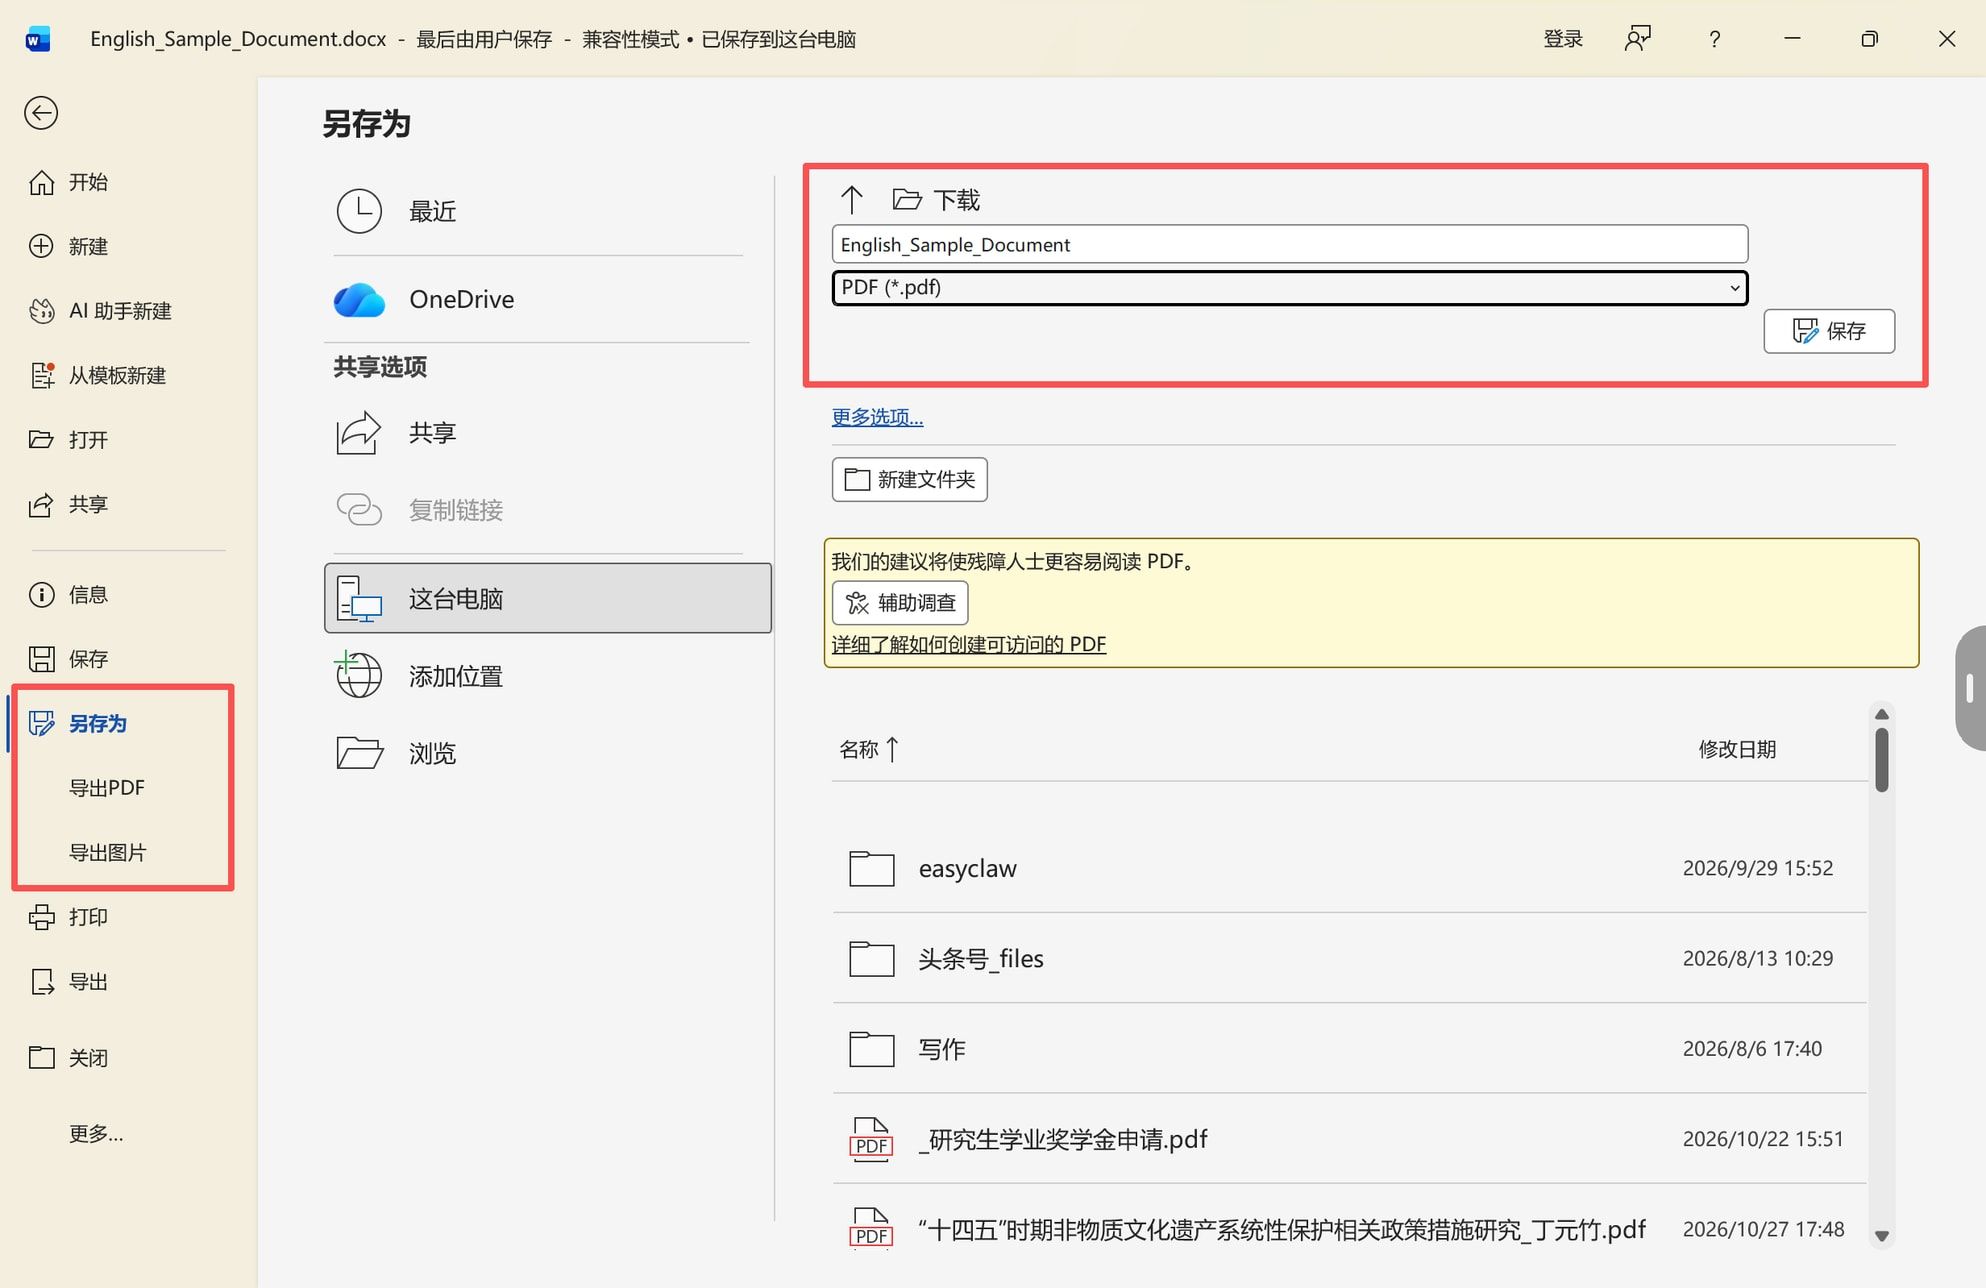
Task: Click 登录 in the title bar
Action: click(1563, 39)
